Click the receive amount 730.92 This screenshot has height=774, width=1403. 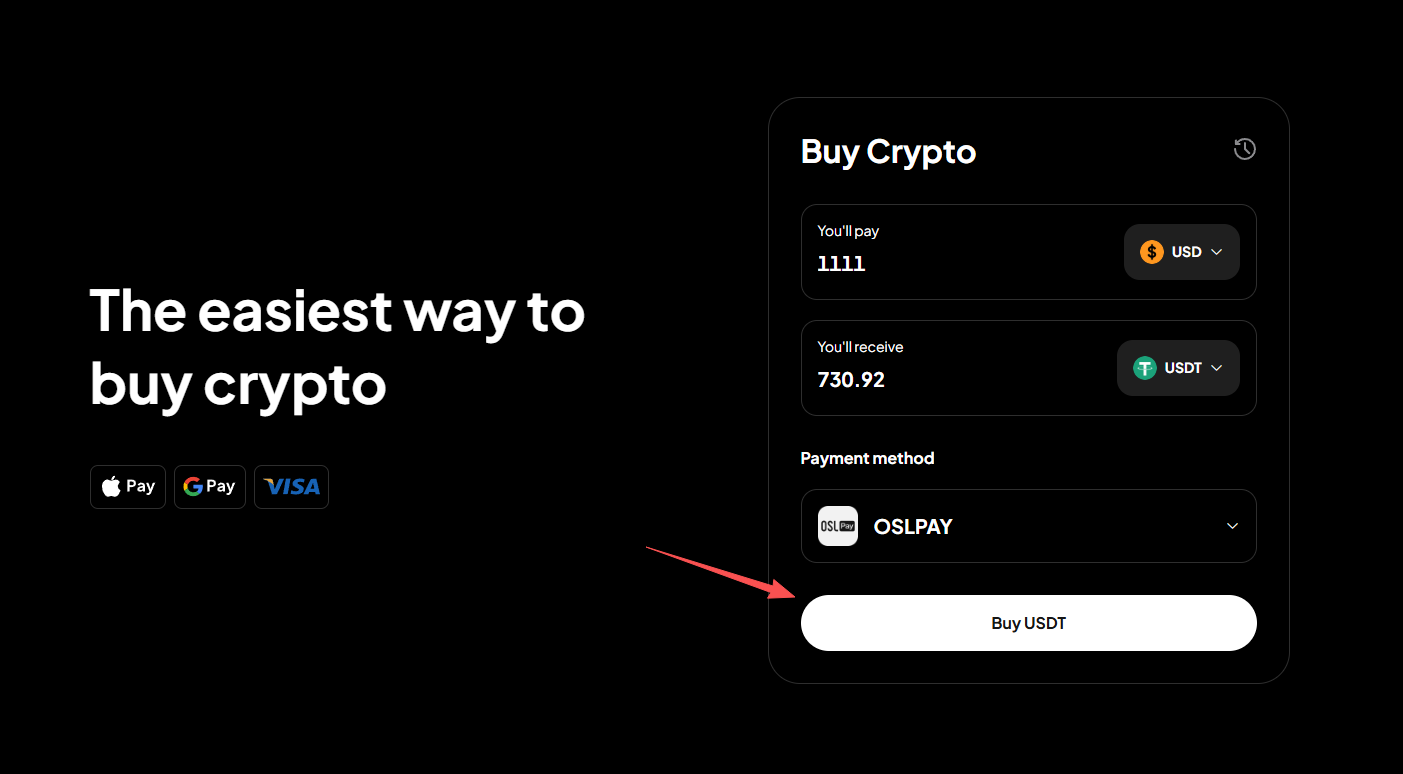tap(851, 380)
